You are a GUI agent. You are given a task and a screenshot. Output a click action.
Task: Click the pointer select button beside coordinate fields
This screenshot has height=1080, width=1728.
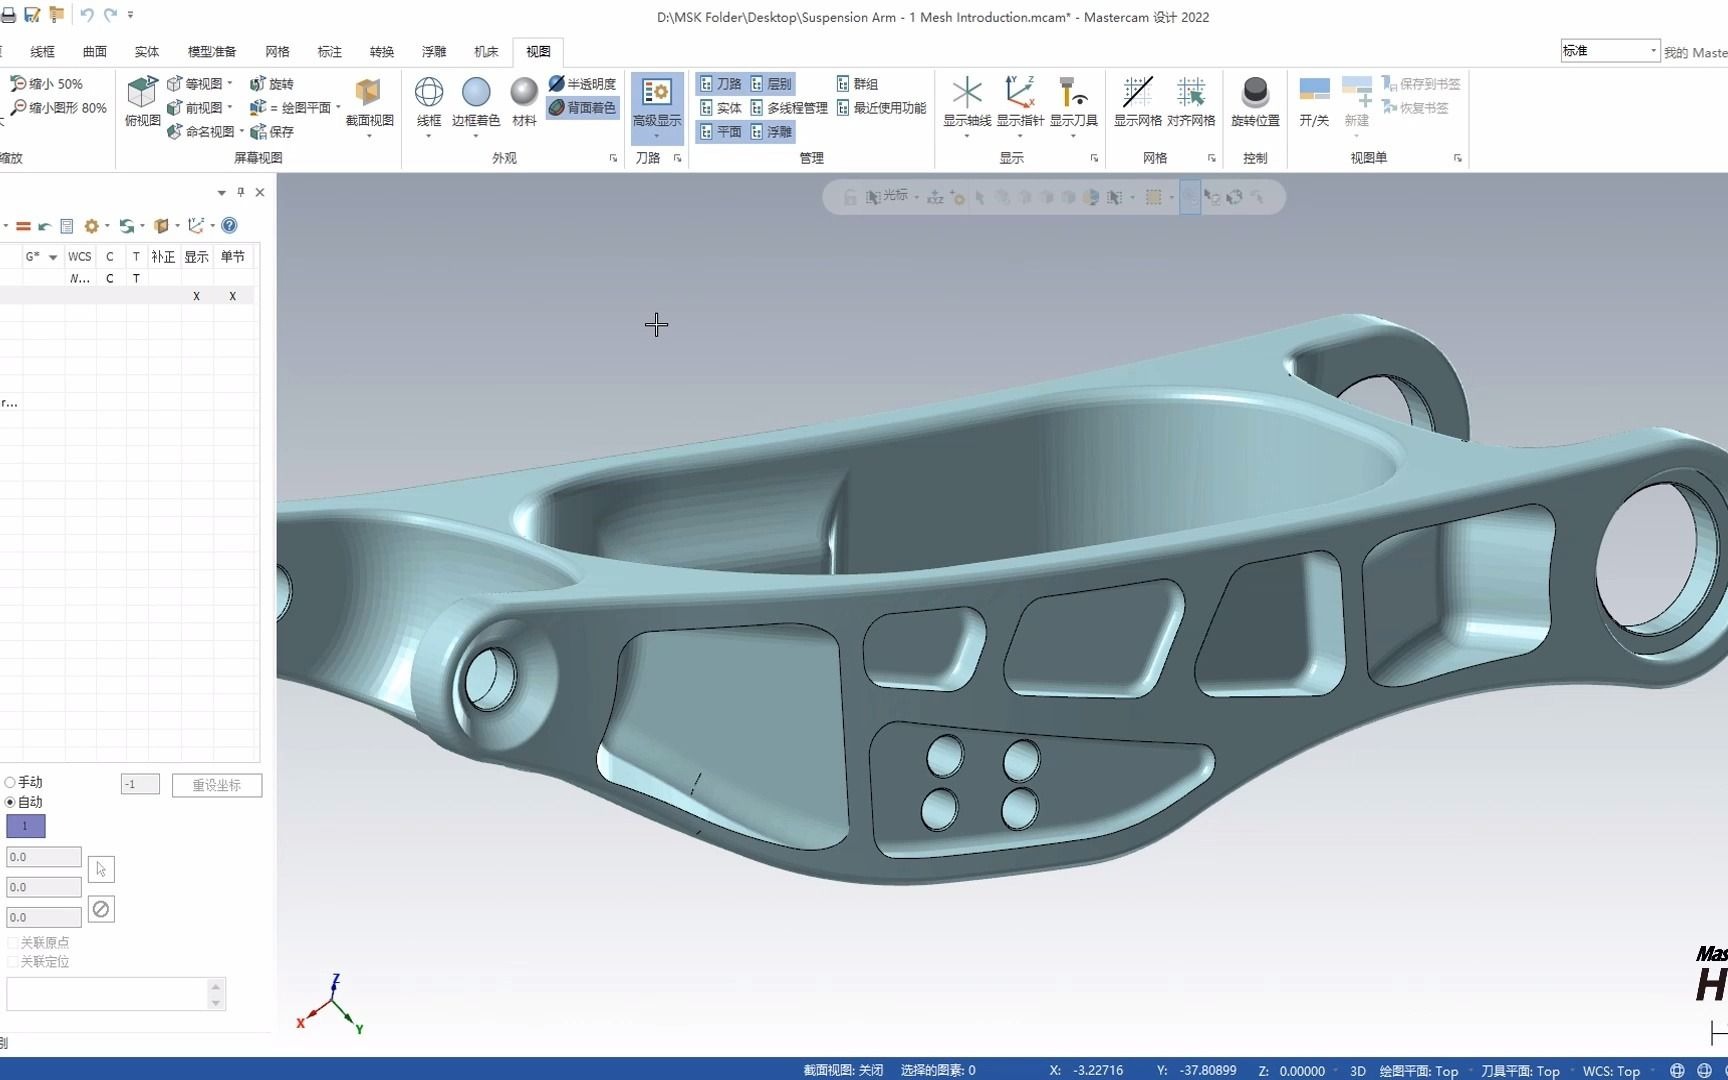(101, 869)
